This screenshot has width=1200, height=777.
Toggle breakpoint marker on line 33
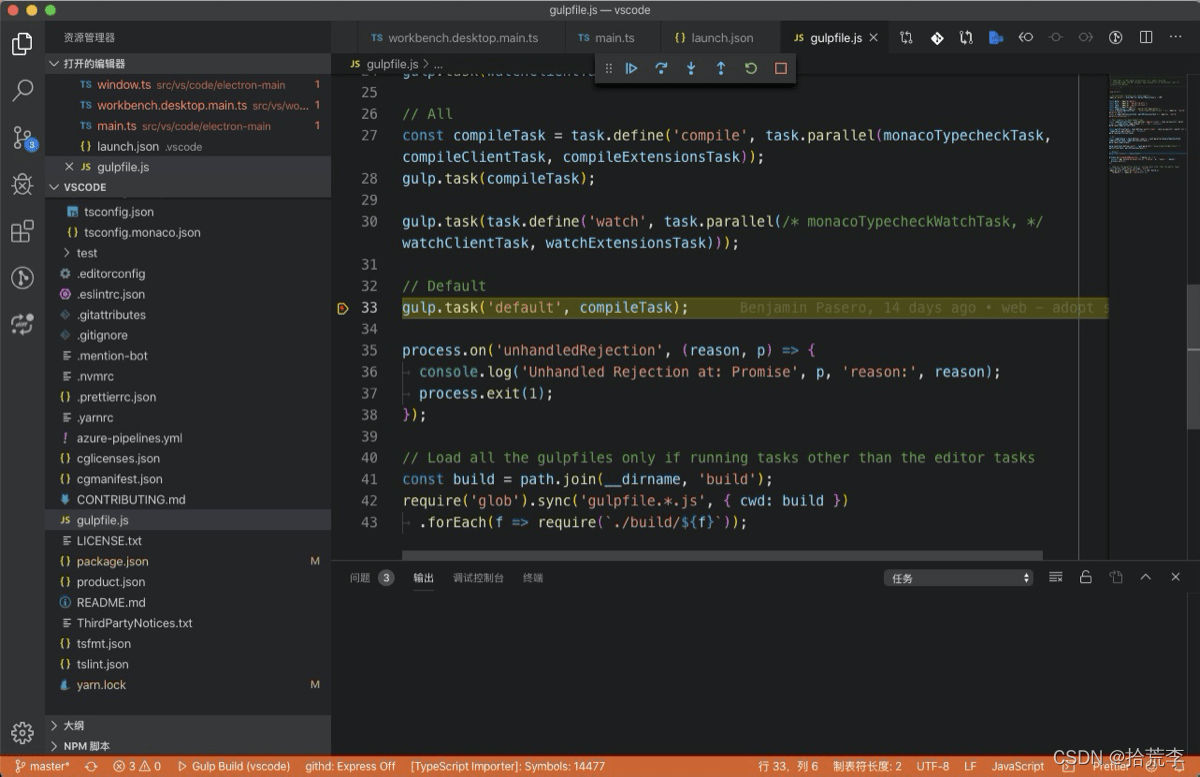[x=343, y=308]
